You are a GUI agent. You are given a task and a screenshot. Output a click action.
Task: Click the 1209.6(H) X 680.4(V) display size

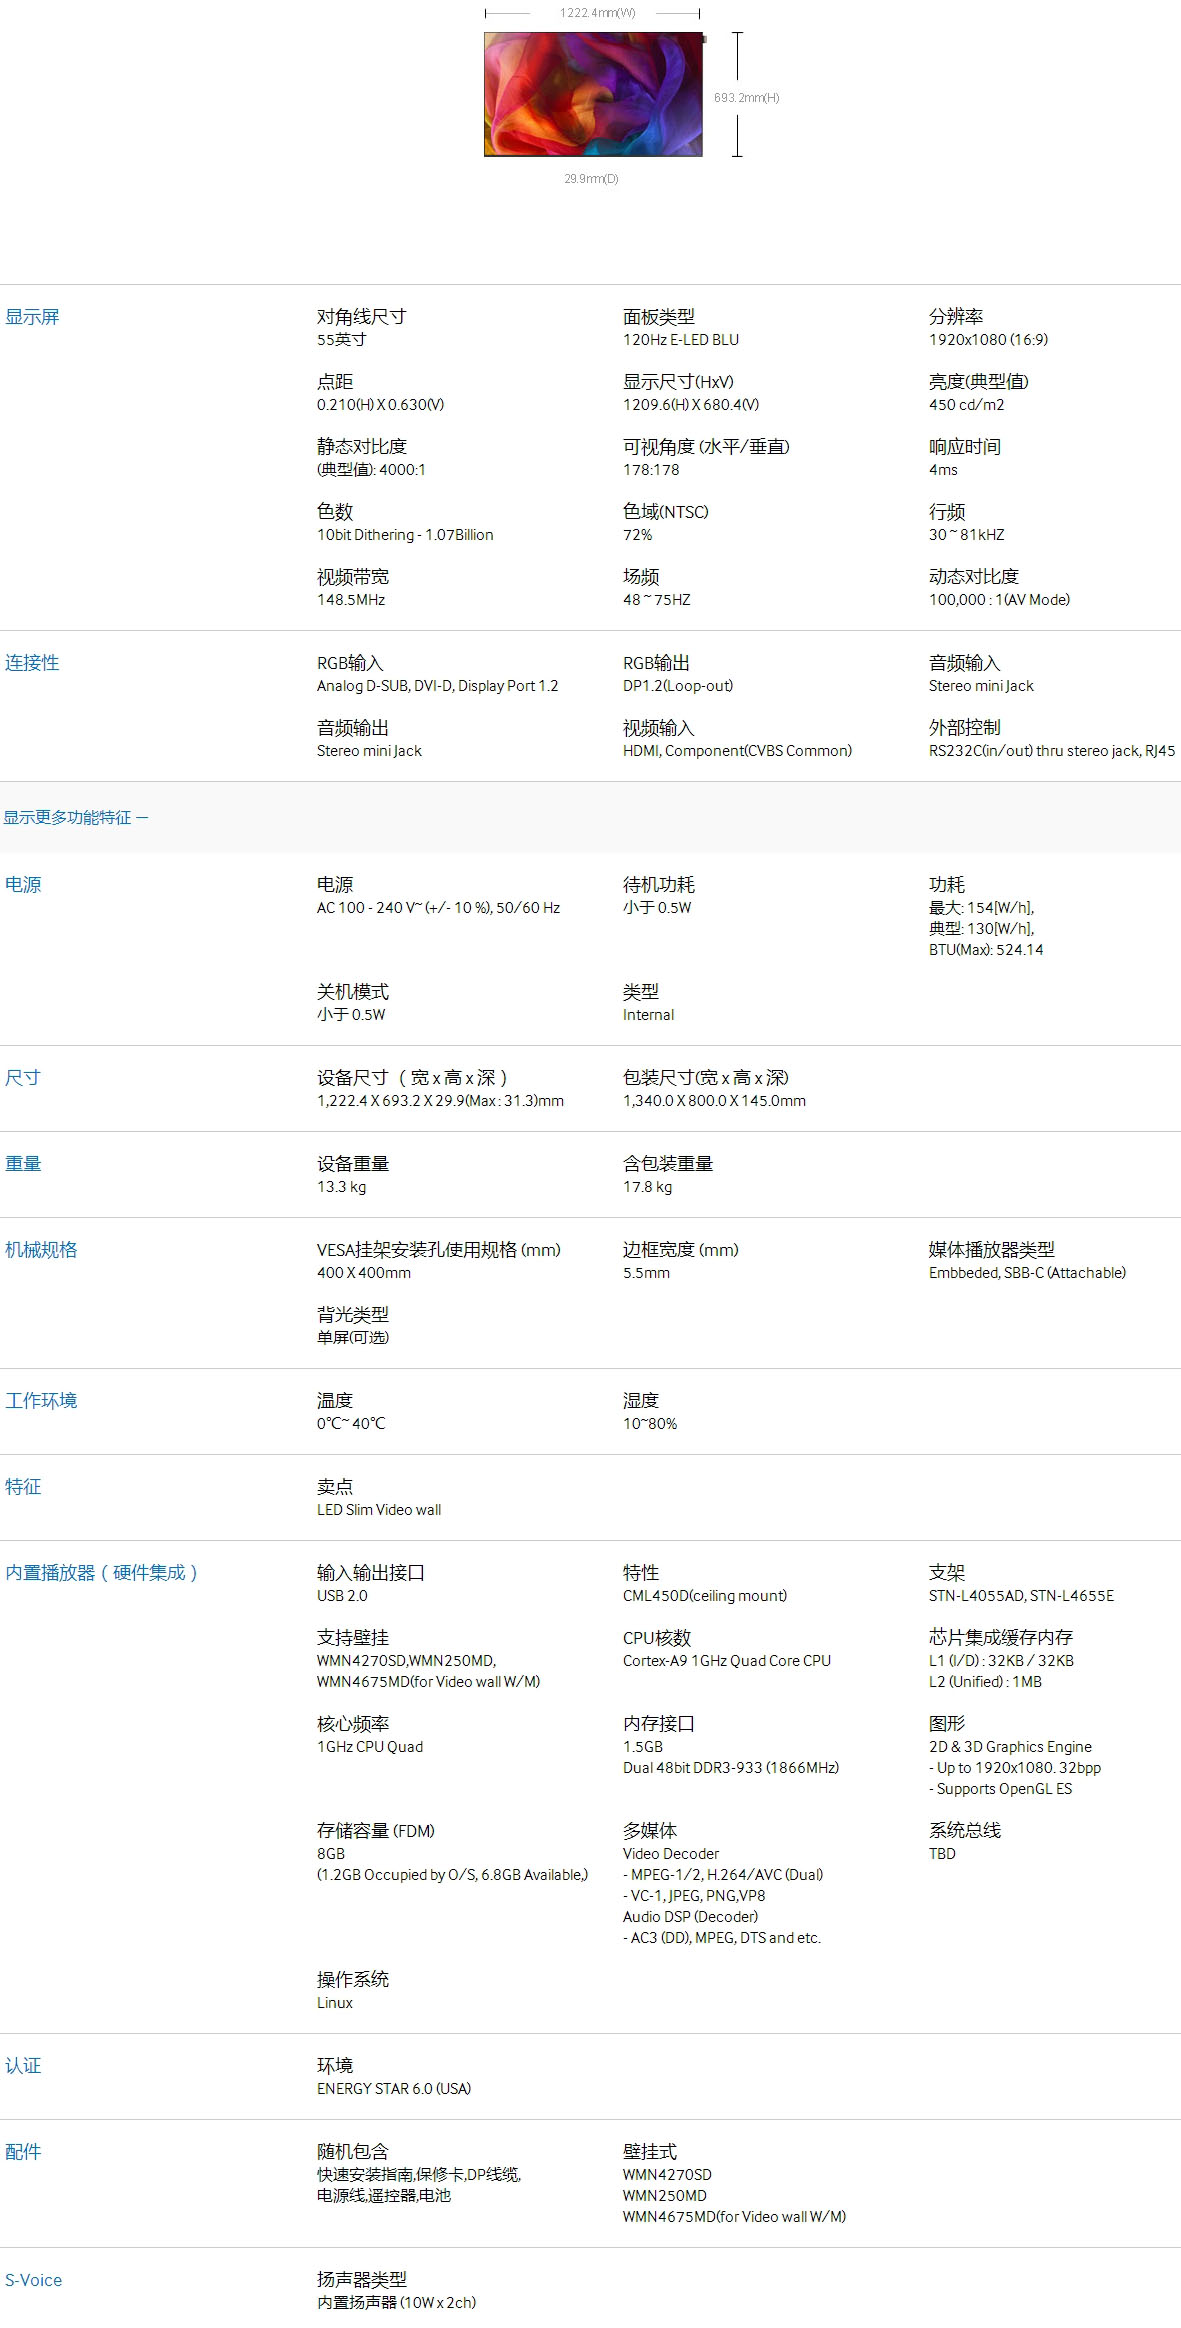tap(691, 405)
